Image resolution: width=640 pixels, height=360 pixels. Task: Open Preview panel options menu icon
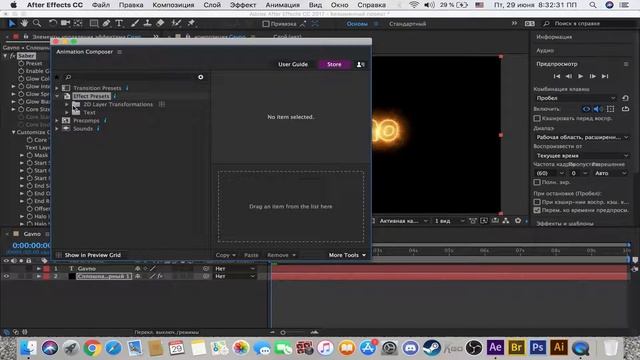626,64
